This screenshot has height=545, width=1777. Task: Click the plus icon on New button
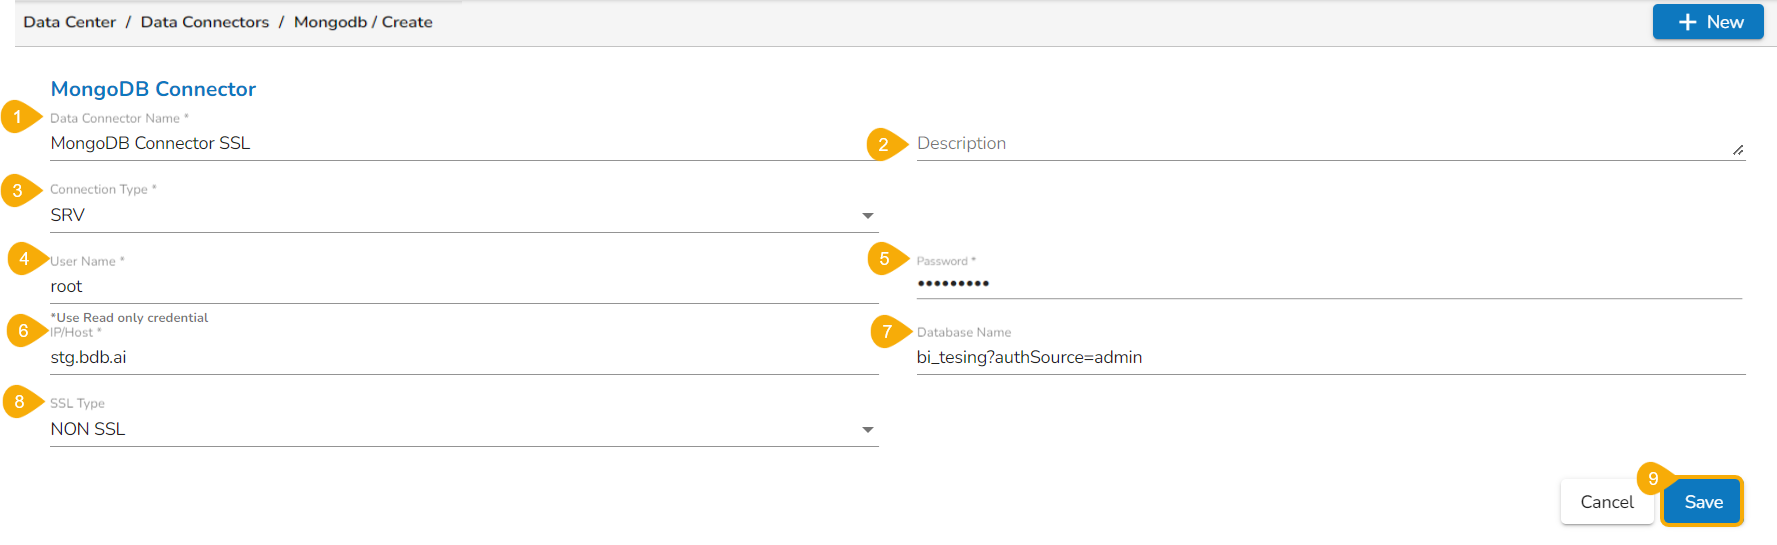click(x=1687, y=22)
